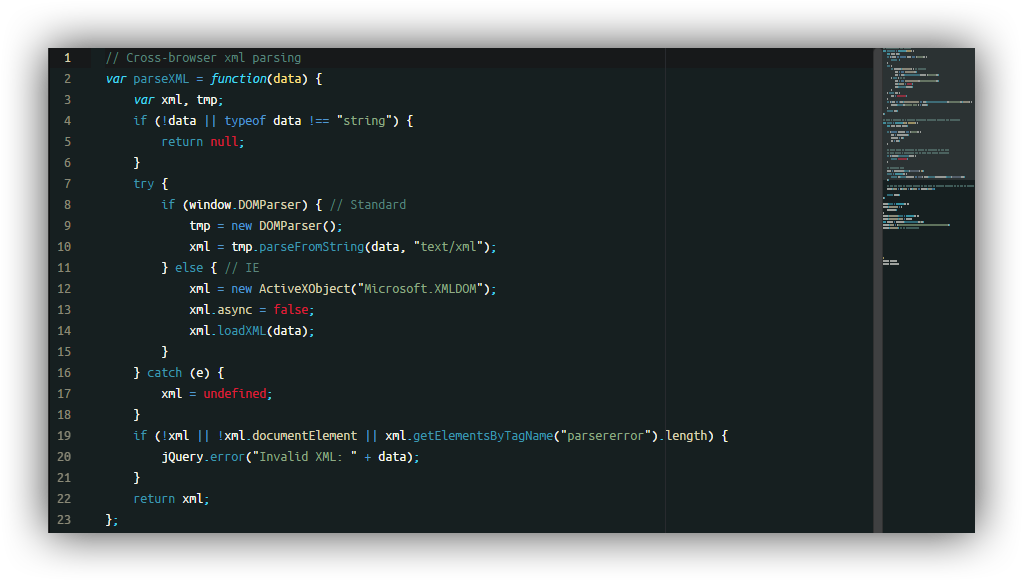Click the vertical scrollbar beside the minimap
Image resolution: width=1022 pixels, height=580 pixels.
coord(878,290)
